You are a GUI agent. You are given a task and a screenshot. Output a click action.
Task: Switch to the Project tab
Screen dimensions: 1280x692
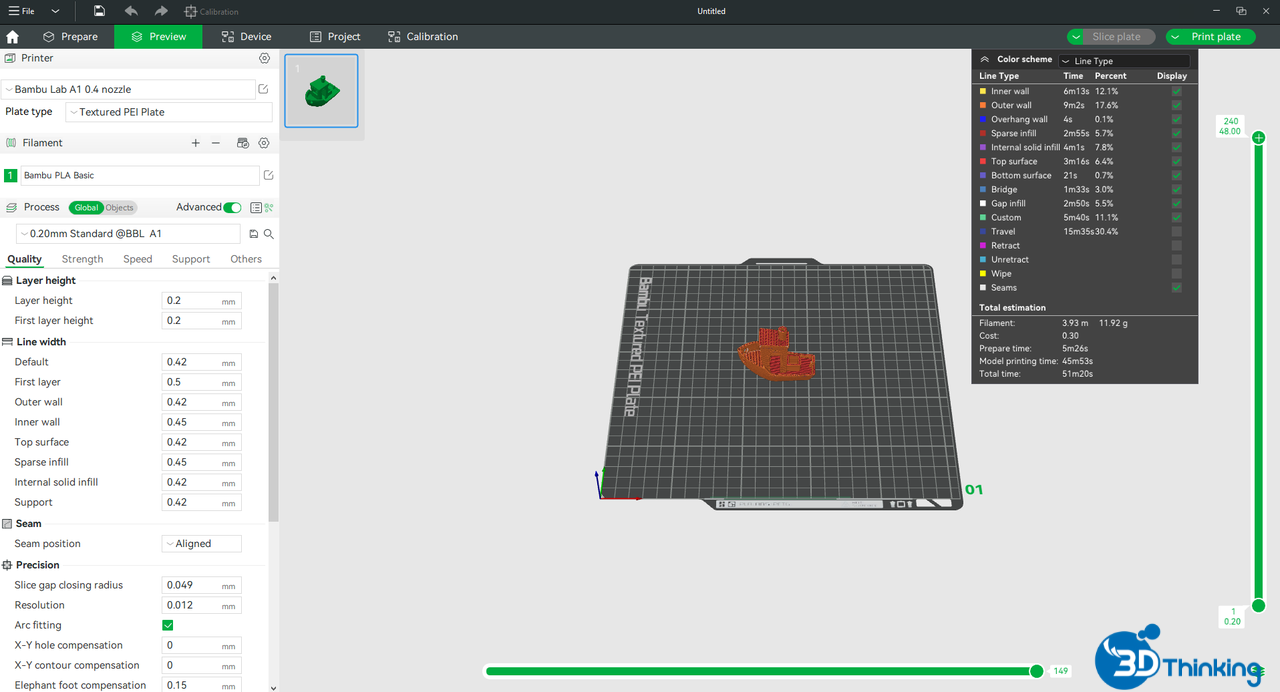[334, 37]
